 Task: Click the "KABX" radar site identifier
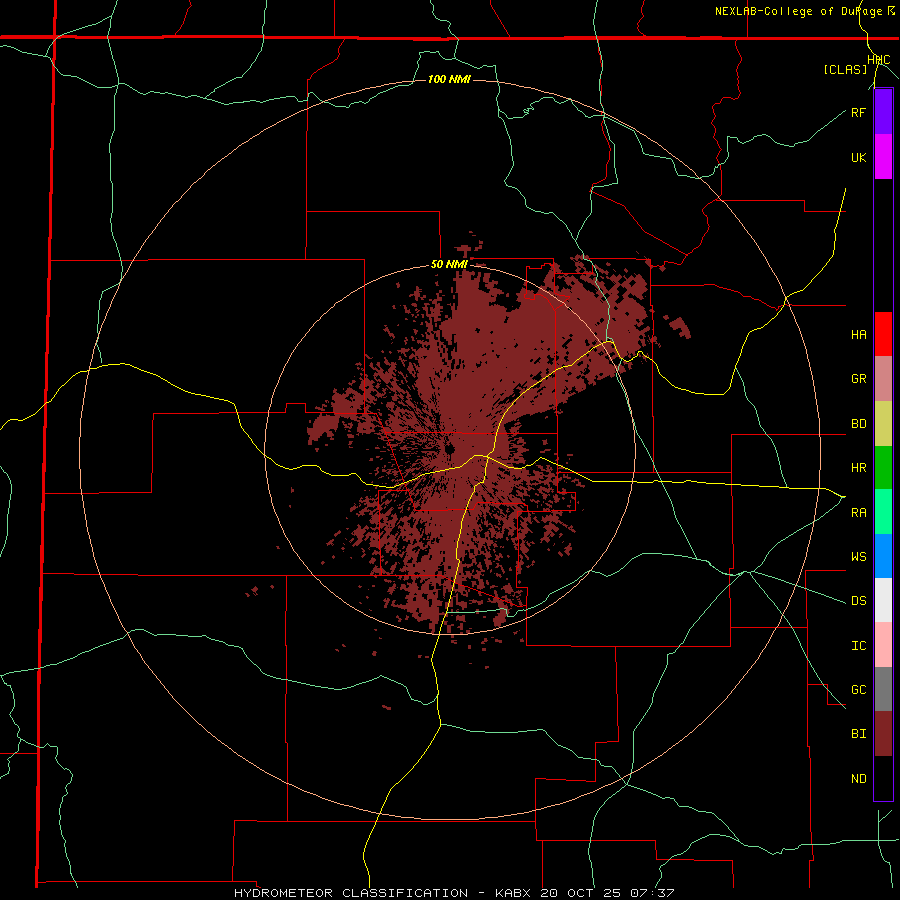[515, 893]
